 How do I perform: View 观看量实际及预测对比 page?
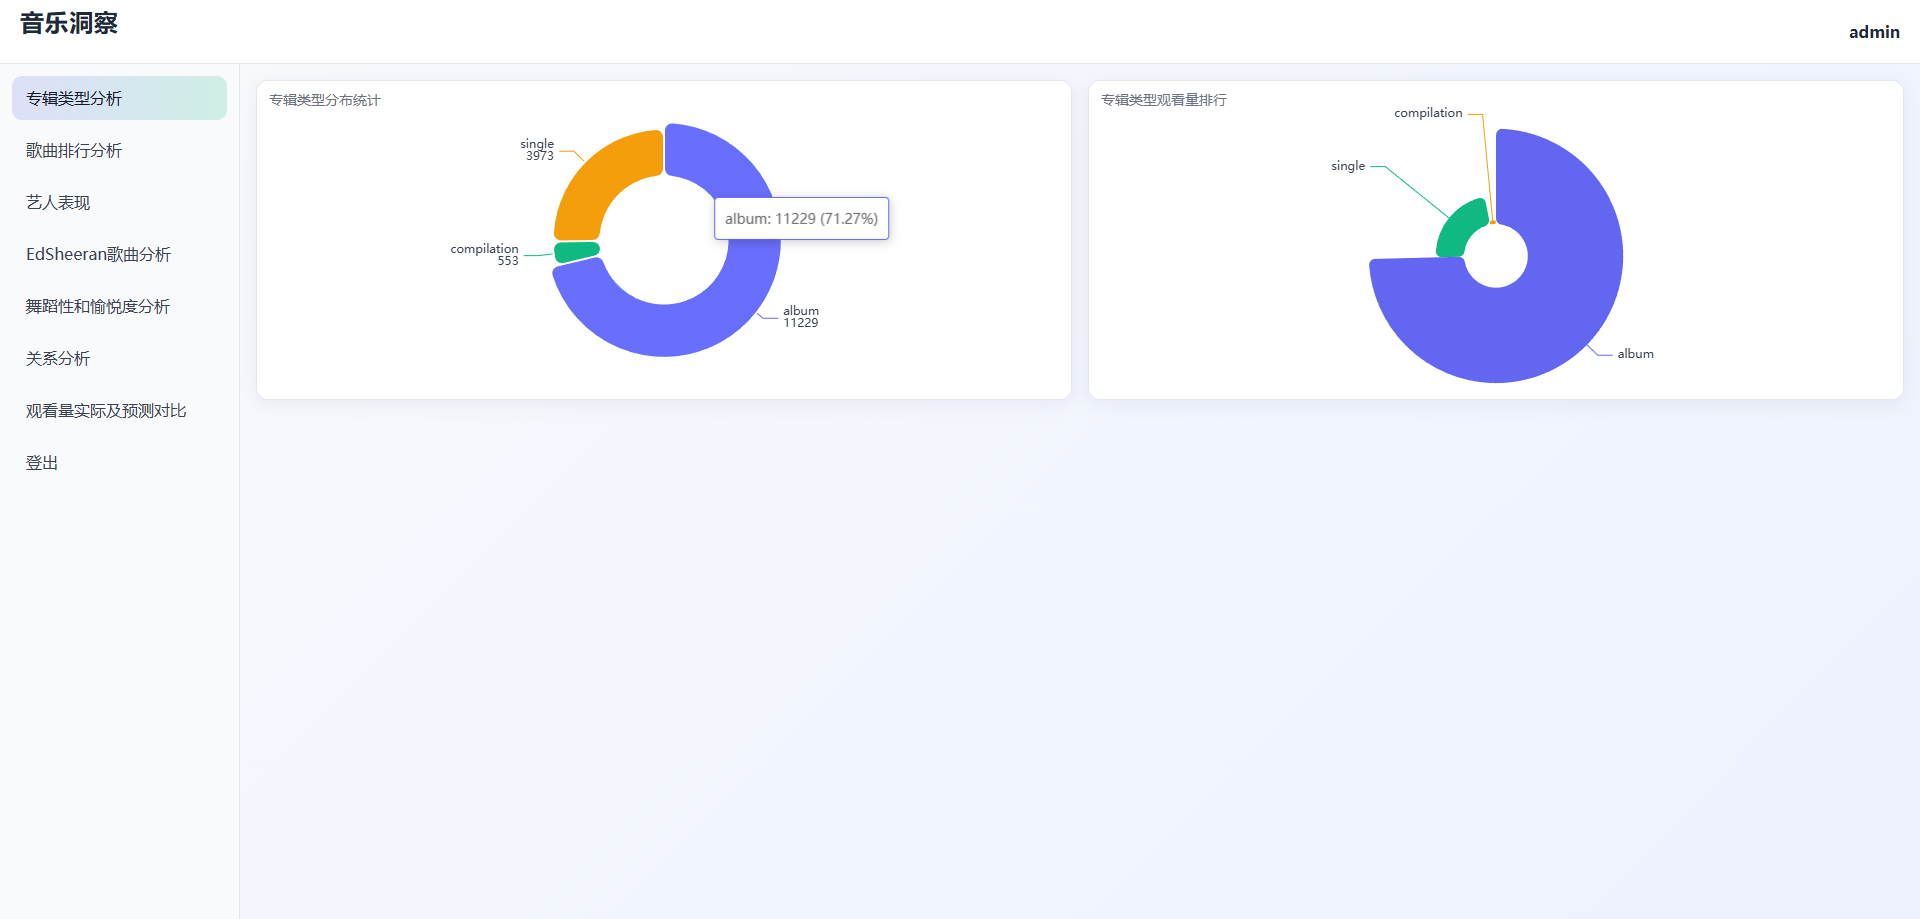tap(106, 410)
